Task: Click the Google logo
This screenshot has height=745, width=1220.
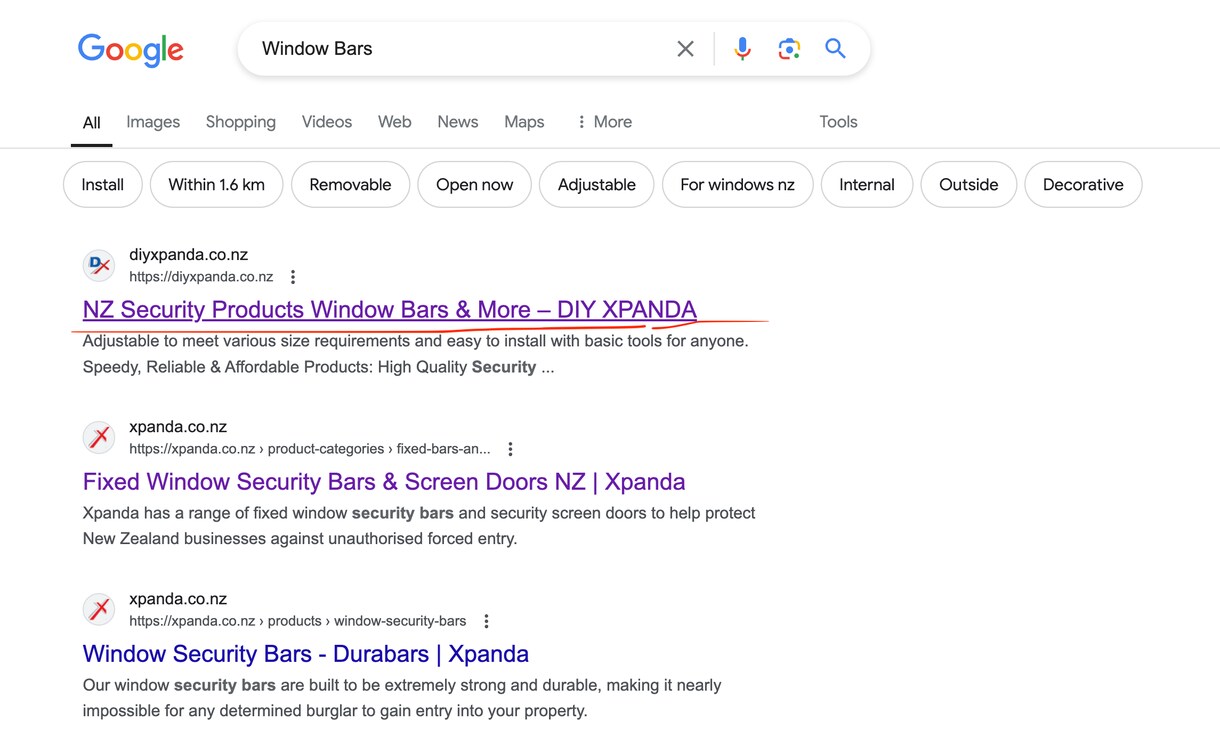Action: point(131,49)
